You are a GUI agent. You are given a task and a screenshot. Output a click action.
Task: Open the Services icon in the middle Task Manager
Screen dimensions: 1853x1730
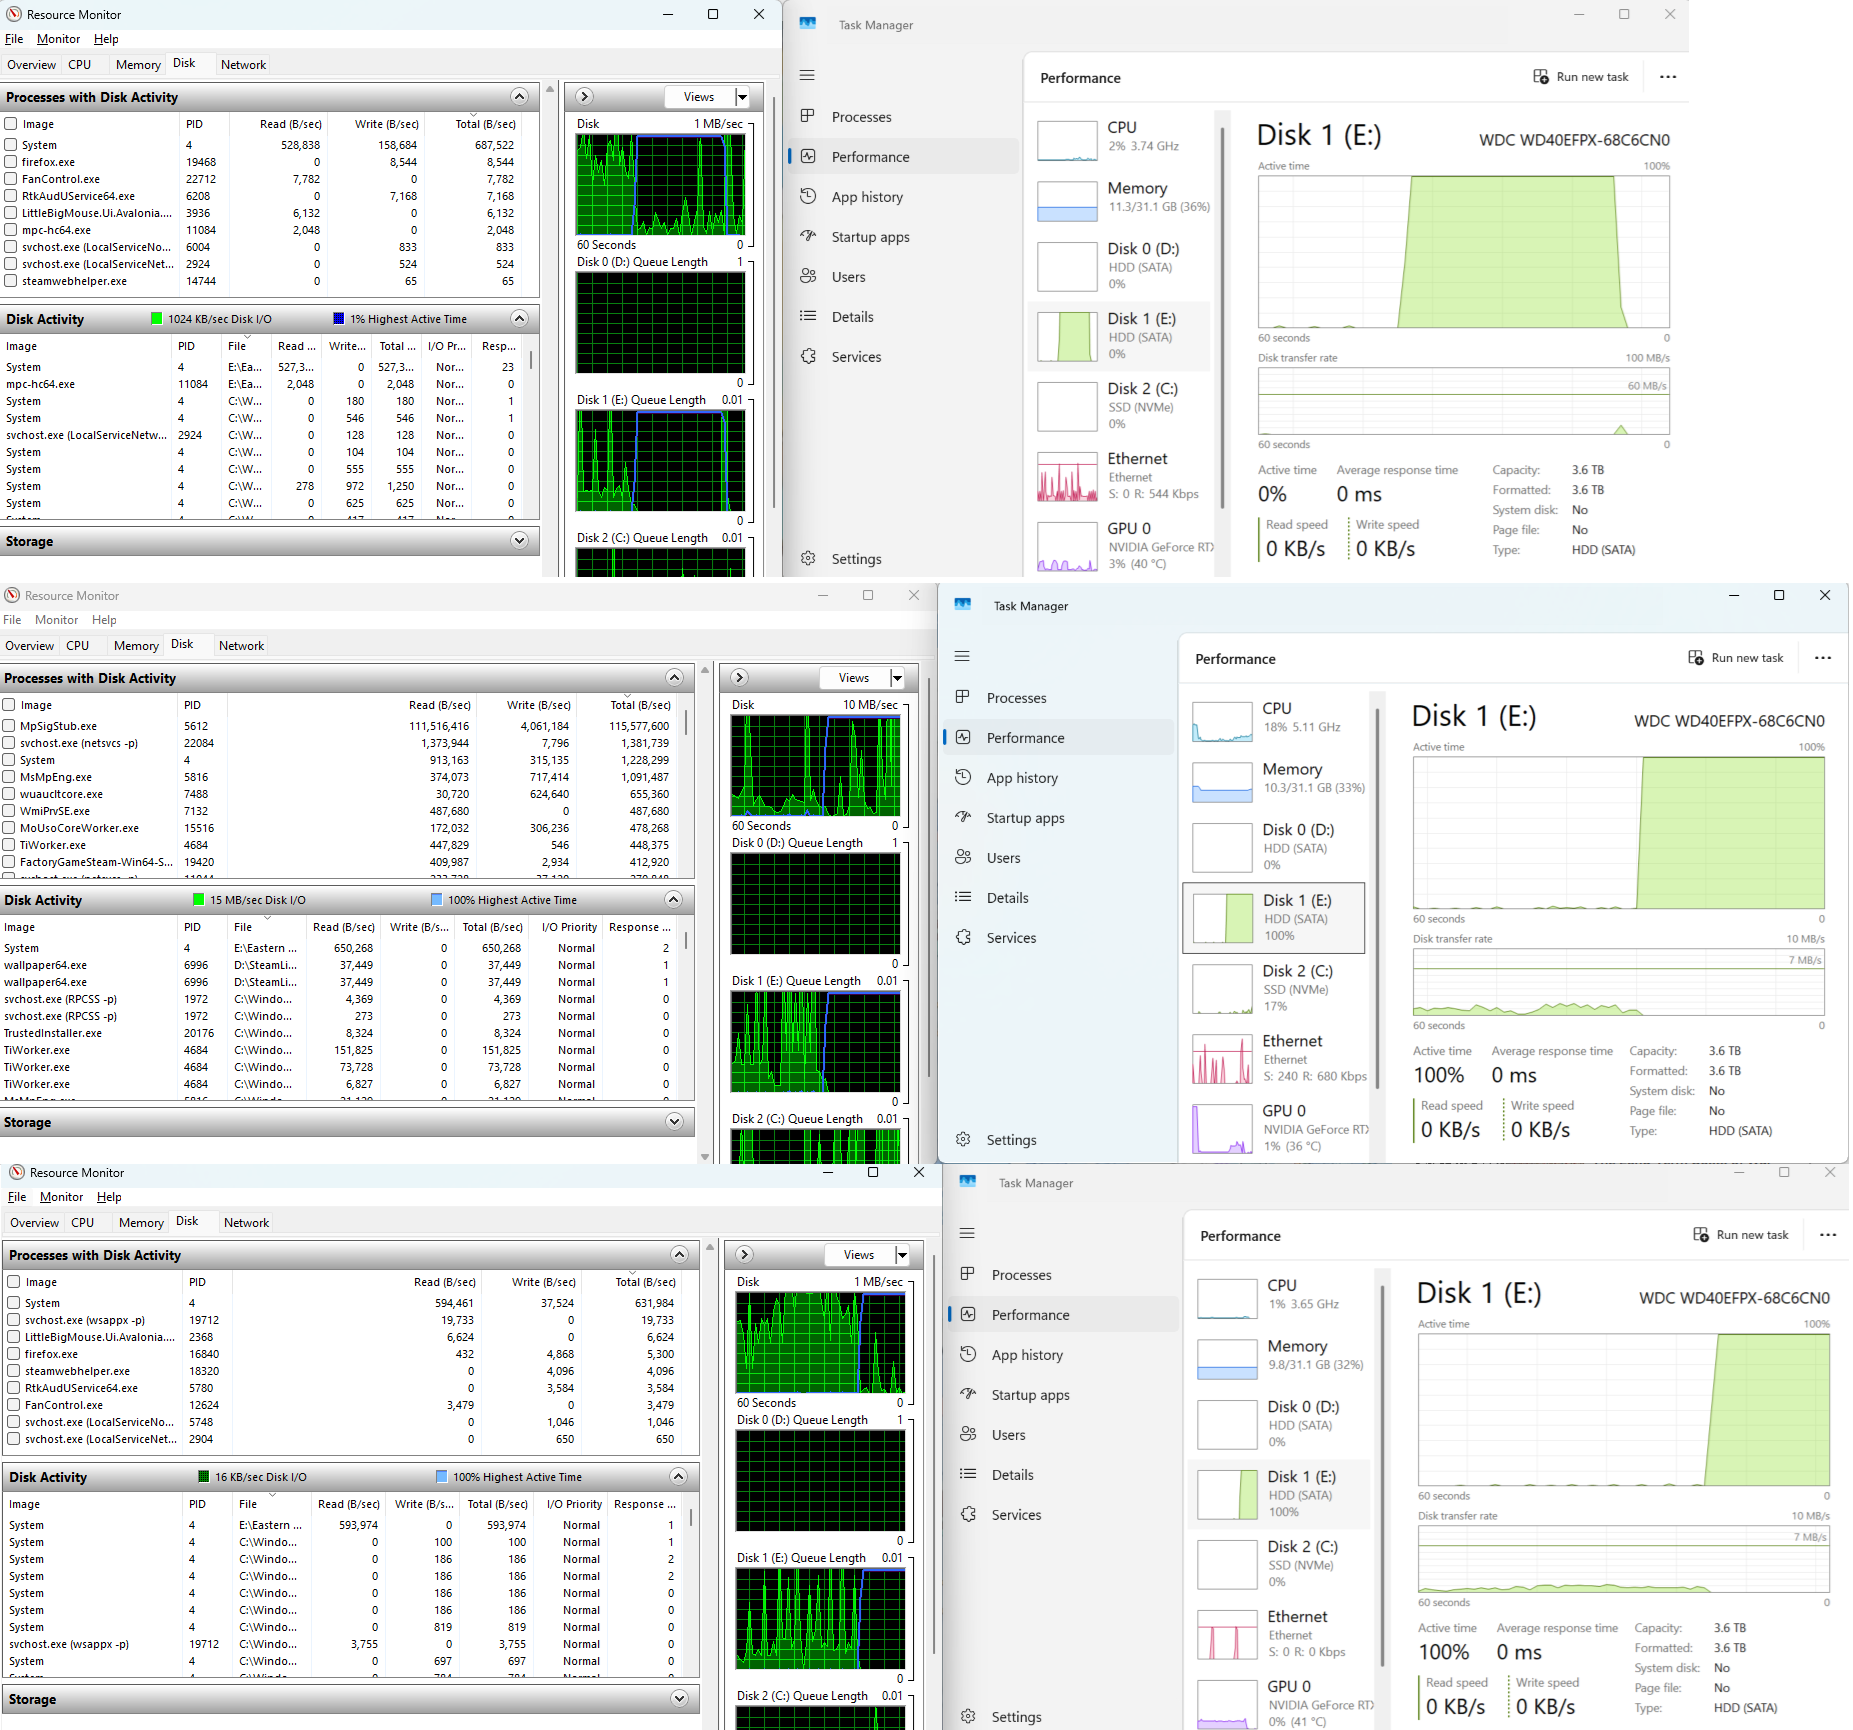pyautogui.click(x=963, y=937)
